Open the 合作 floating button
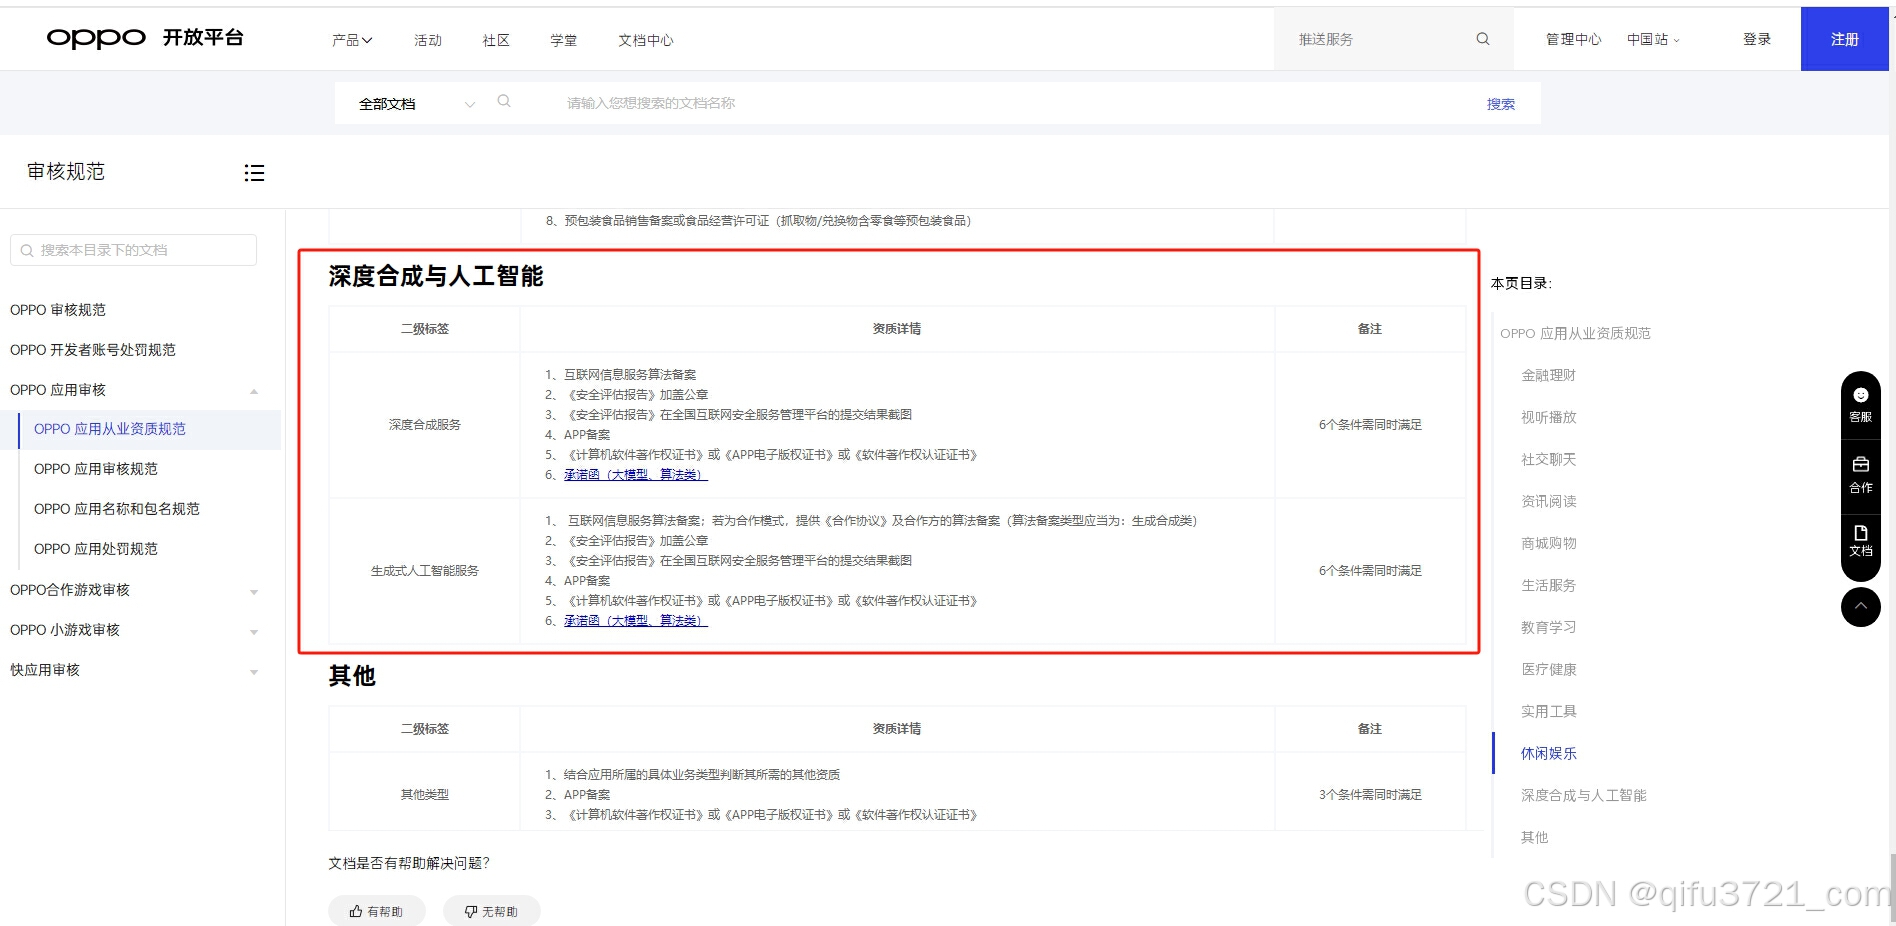 tap(1861, 475)
